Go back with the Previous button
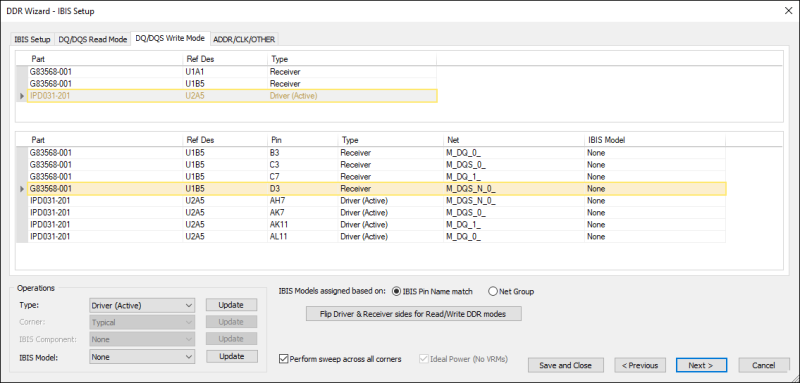800x383 pixels. click(640, 365)
